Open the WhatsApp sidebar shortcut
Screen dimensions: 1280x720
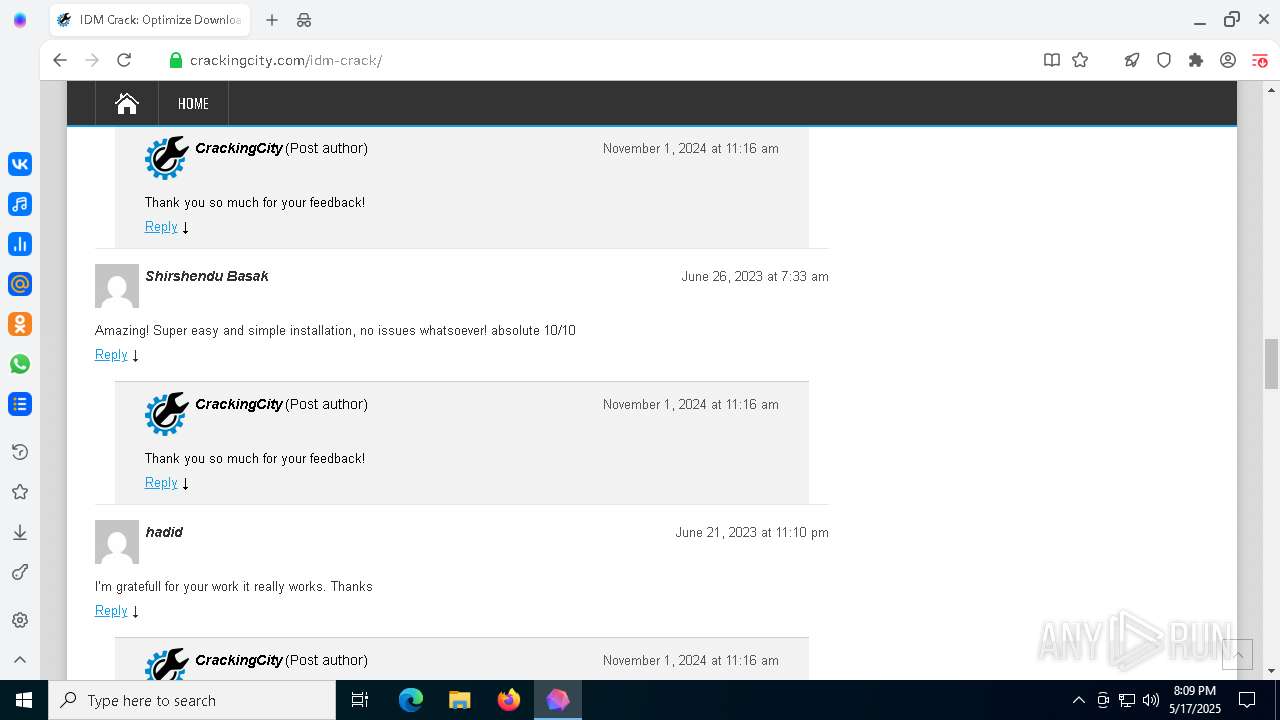tap(20, 364)
